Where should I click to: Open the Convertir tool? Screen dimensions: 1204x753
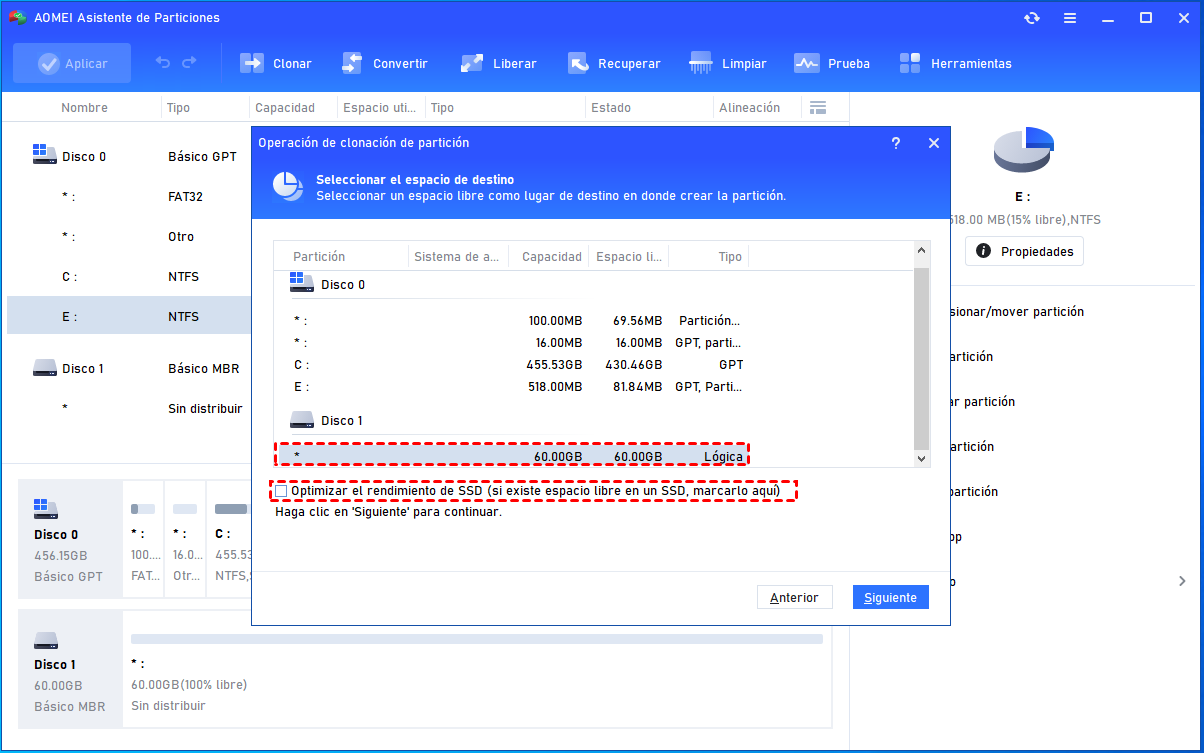[384, 63]
